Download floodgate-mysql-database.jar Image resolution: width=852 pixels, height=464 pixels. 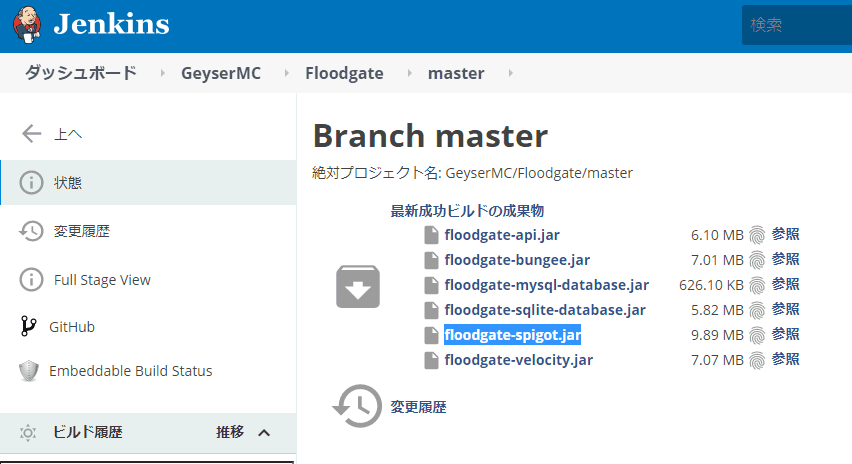coord(547,285)
